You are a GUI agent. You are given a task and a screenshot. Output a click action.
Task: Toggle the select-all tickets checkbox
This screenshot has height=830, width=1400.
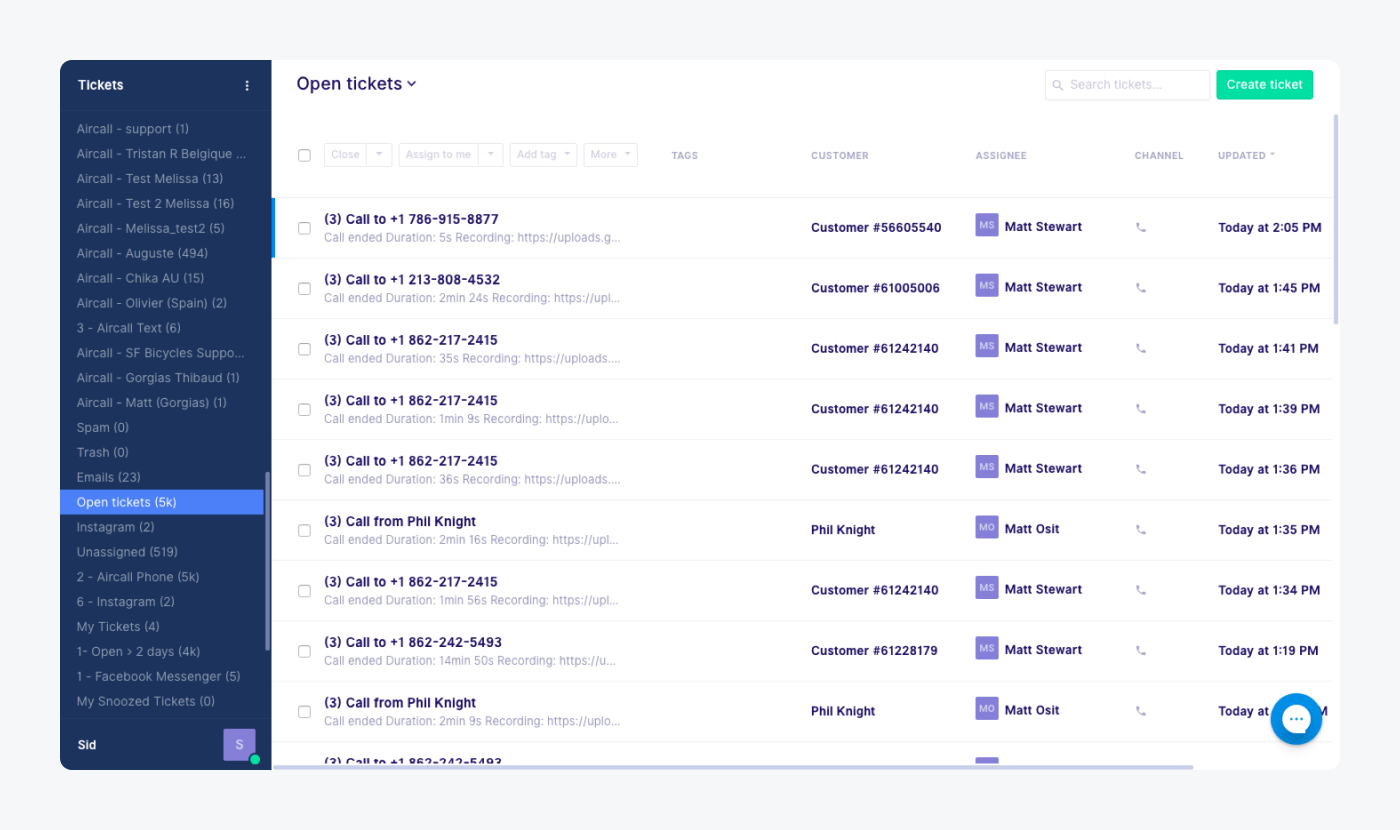[x=304, y=155]
